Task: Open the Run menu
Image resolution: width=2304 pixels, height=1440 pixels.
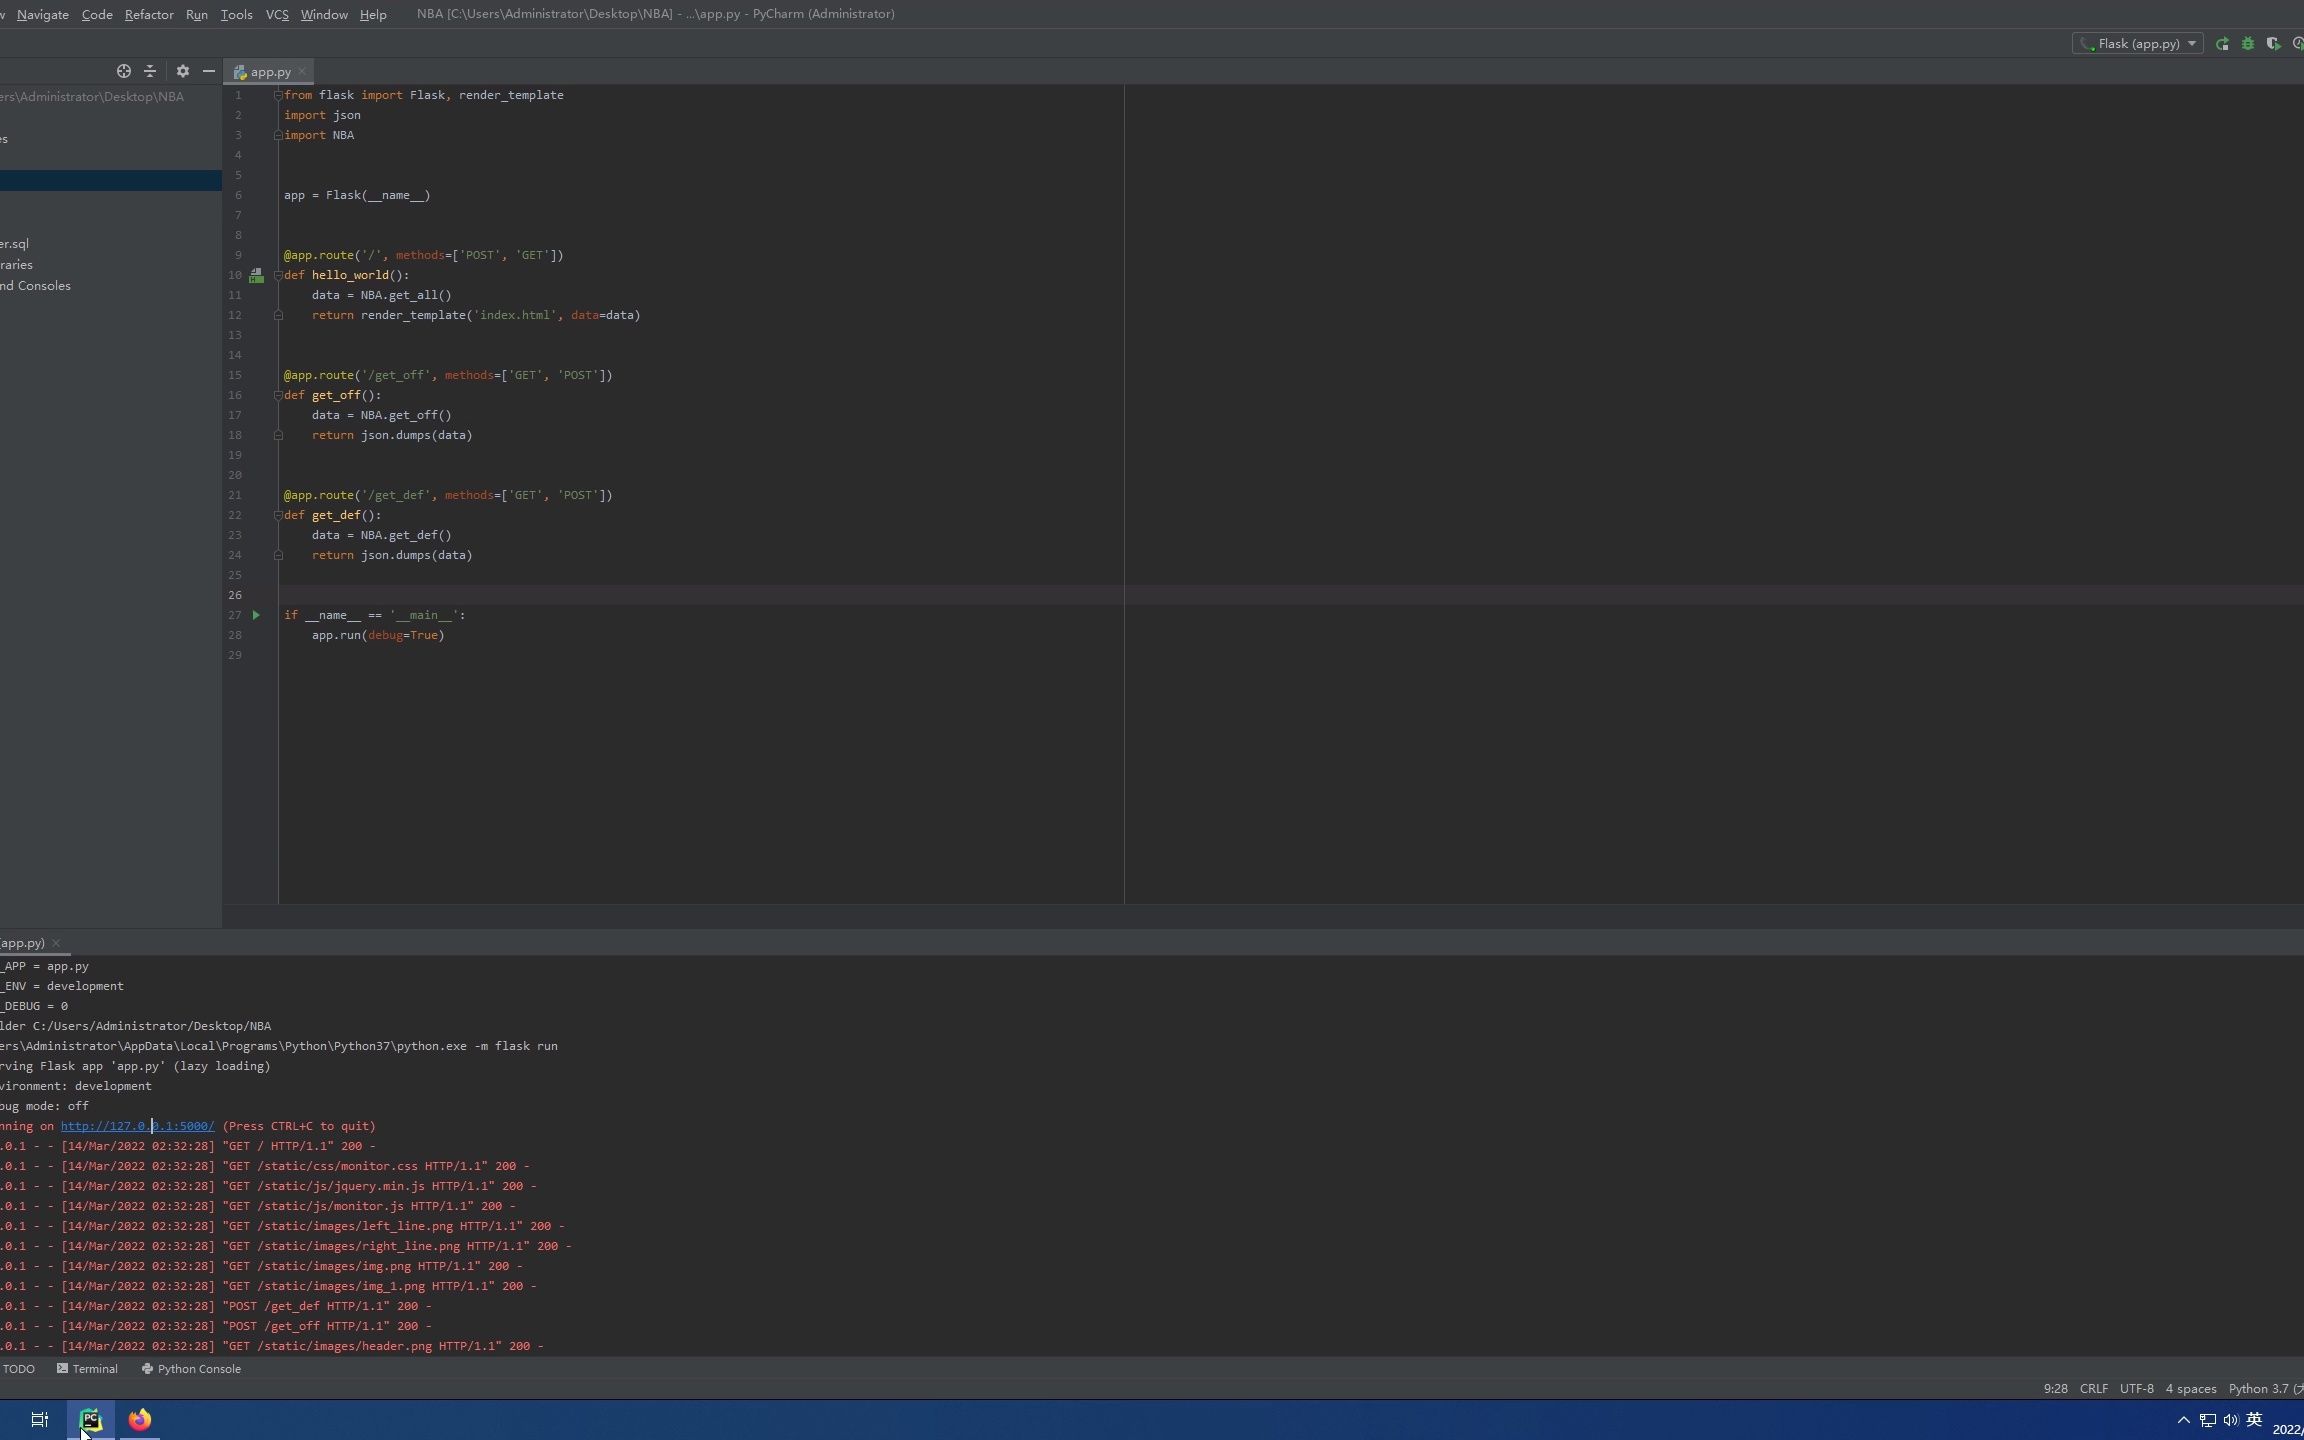Action: (197, 14)
